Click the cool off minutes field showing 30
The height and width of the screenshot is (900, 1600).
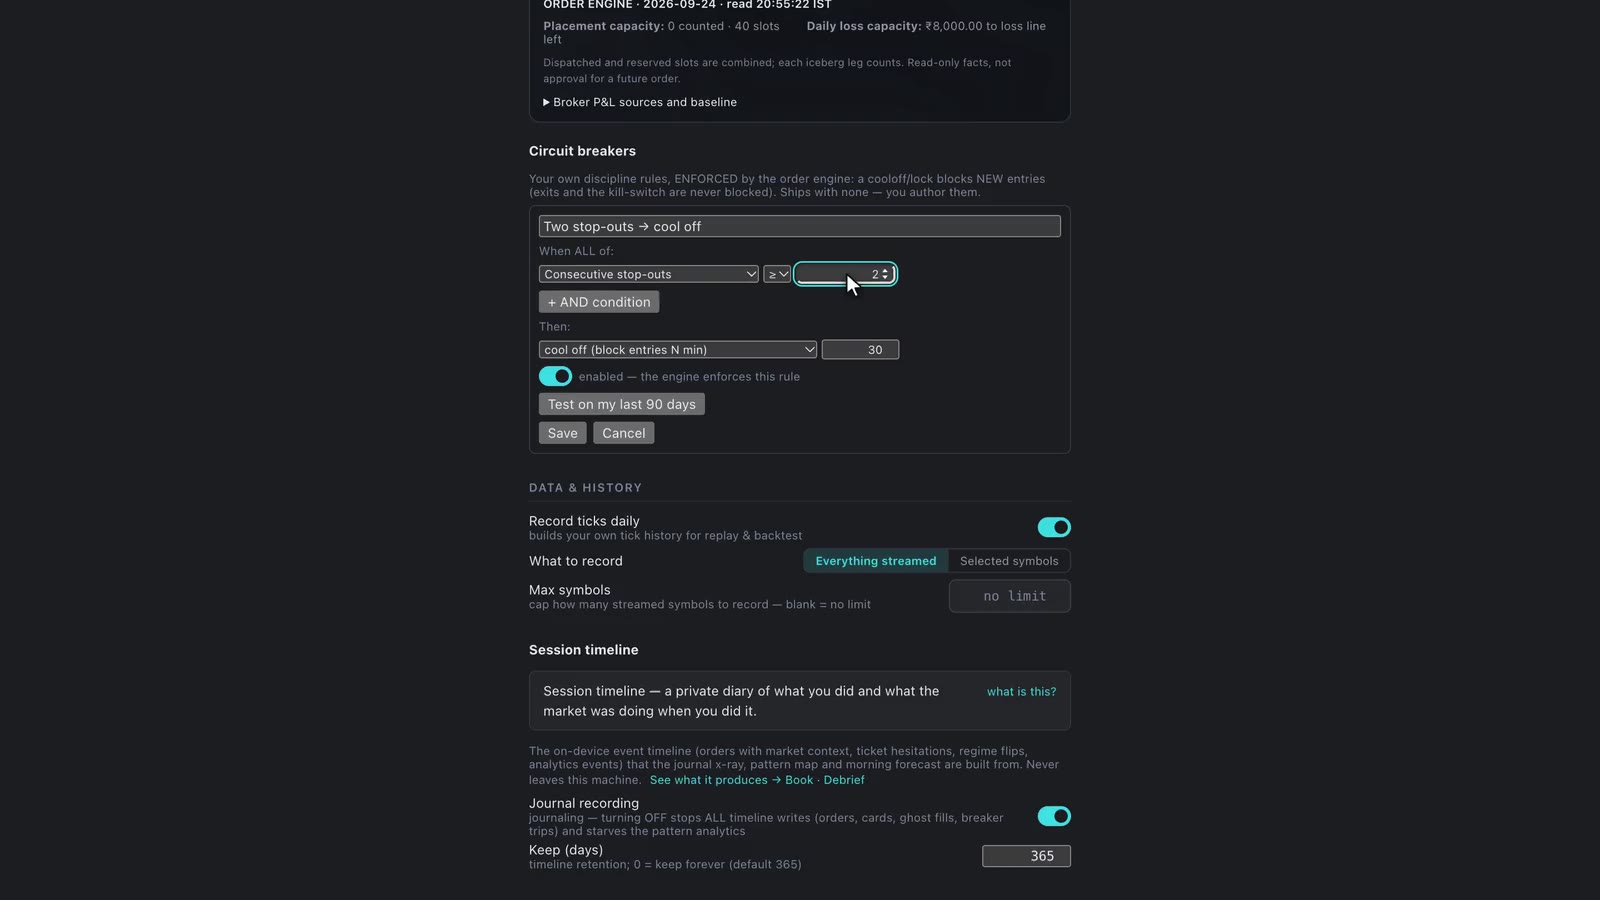click(x=860, y=350)
